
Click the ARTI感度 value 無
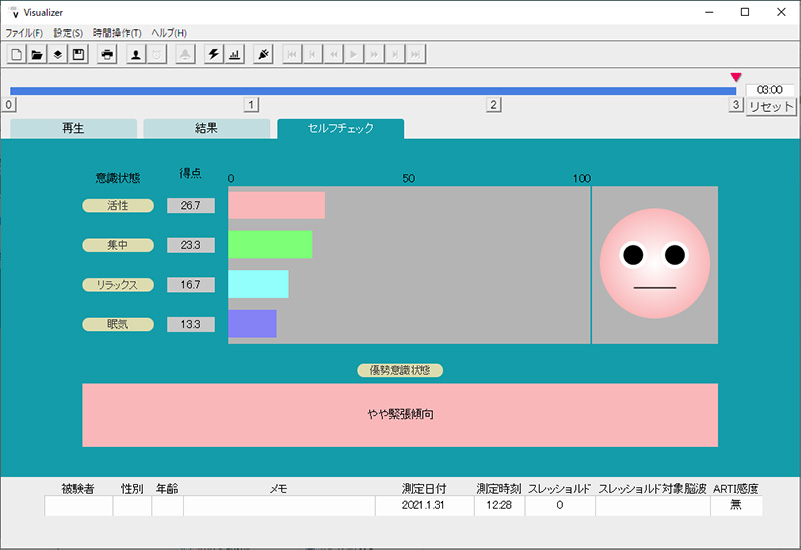click(736, 506)
